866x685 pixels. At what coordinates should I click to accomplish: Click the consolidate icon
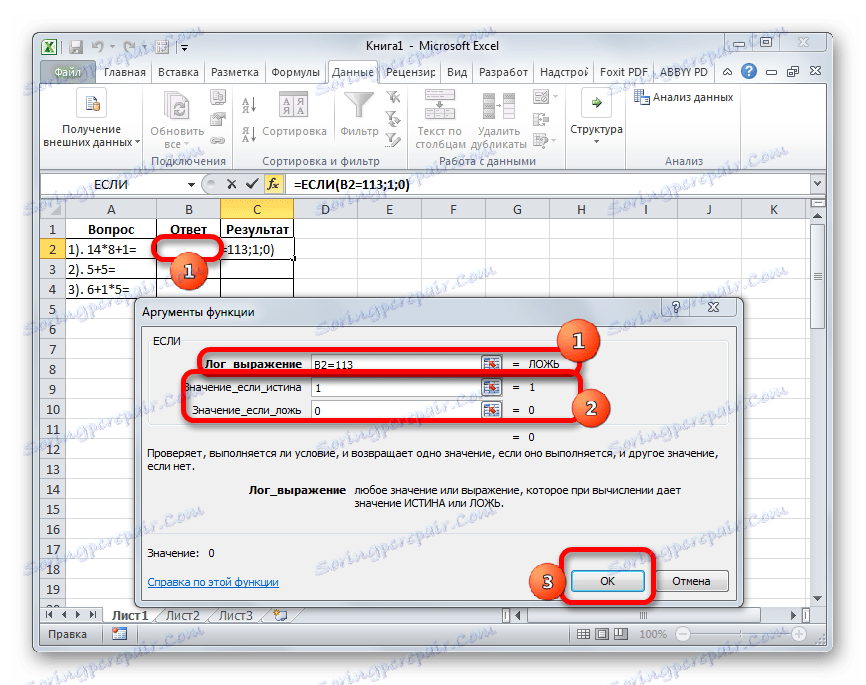click(541, 119)
